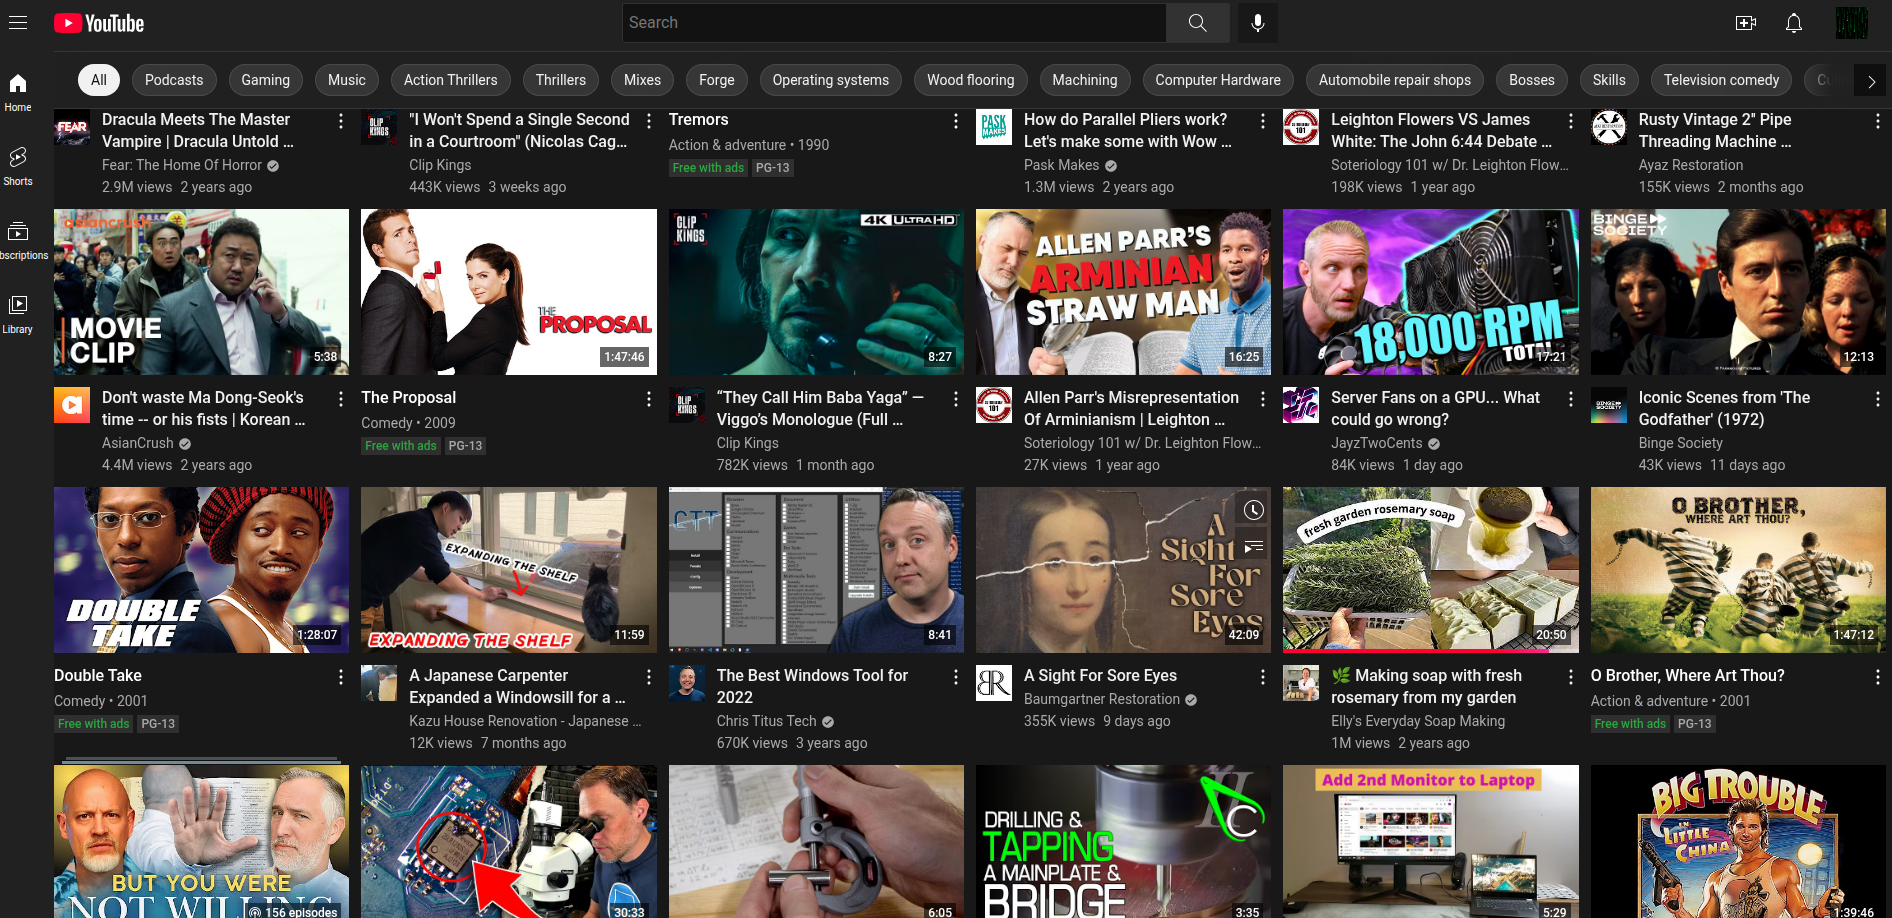Add A Sight For Sore Eyes to queue
Screen dimensions: 1892x918
click(1253, 546)
